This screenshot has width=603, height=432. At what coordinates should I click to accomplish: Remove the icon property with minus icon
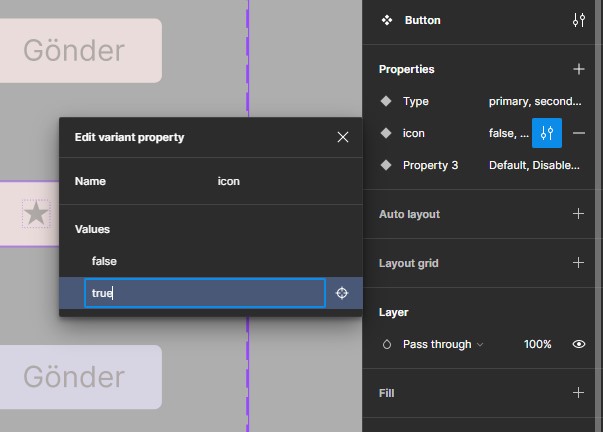(x=578, y=133)
